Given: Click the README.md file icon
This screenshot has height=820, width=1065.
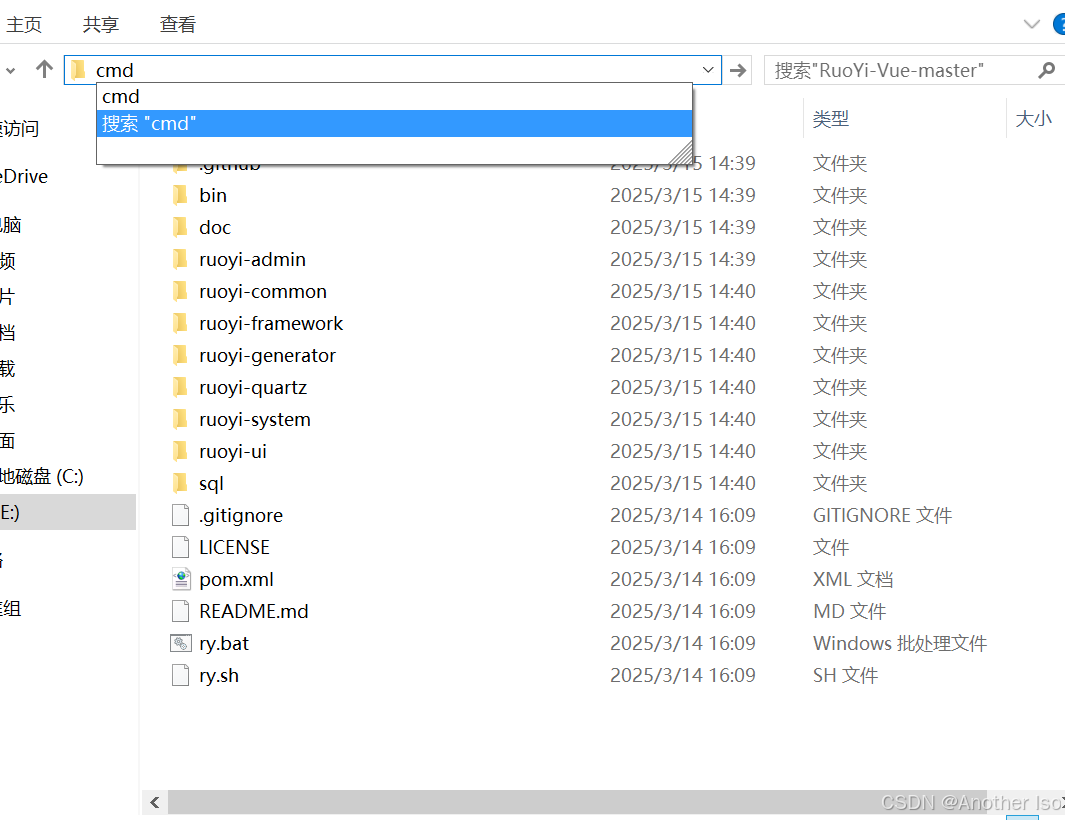Looking at the screenshot, I should [x=181, y=611].
